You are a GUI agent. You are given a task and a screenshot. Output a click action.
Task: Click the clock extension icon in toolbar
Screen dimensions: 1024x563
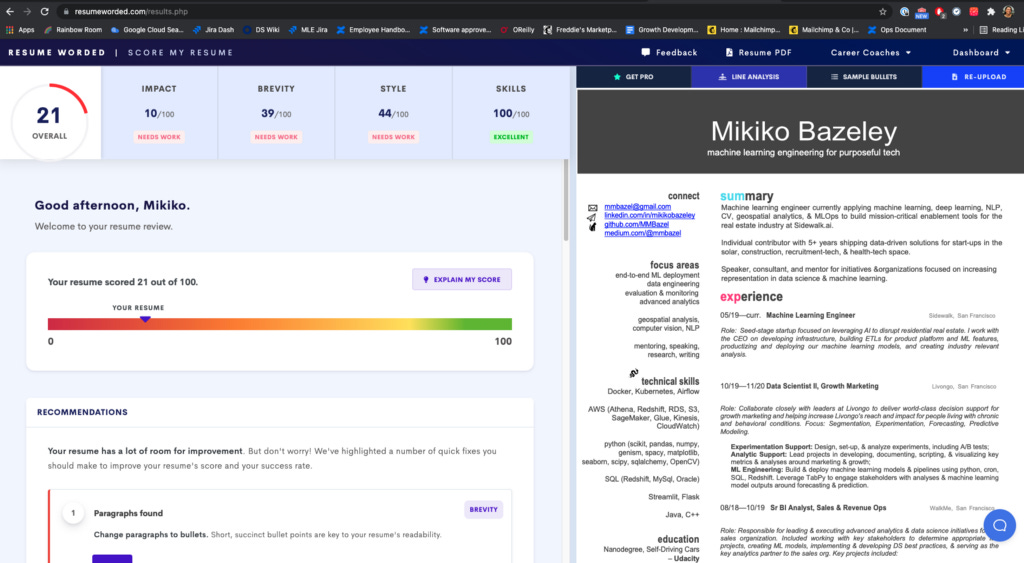tap(904, 11)
